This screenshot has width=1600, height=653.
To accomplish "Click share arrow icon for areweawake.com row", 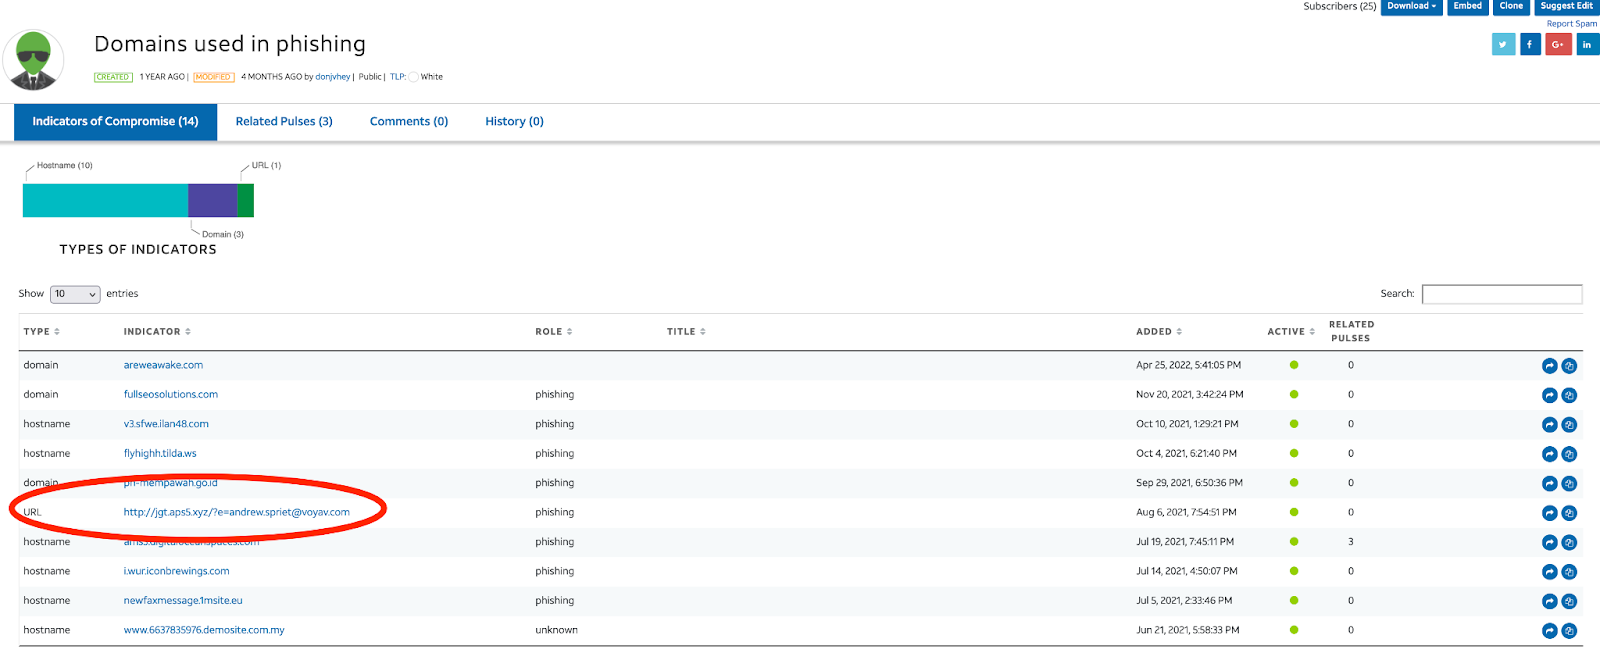I will pos(1550,366).
